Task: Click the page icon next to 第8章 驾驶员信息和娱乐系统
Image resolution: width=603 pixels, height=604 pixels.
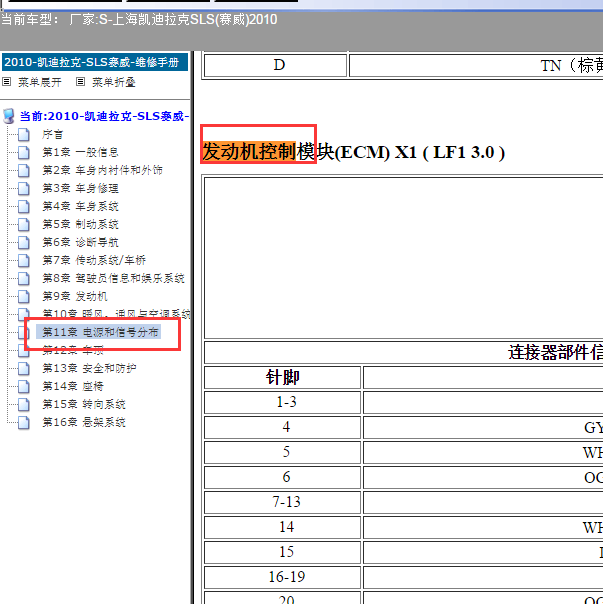Action: coord(24,278)
